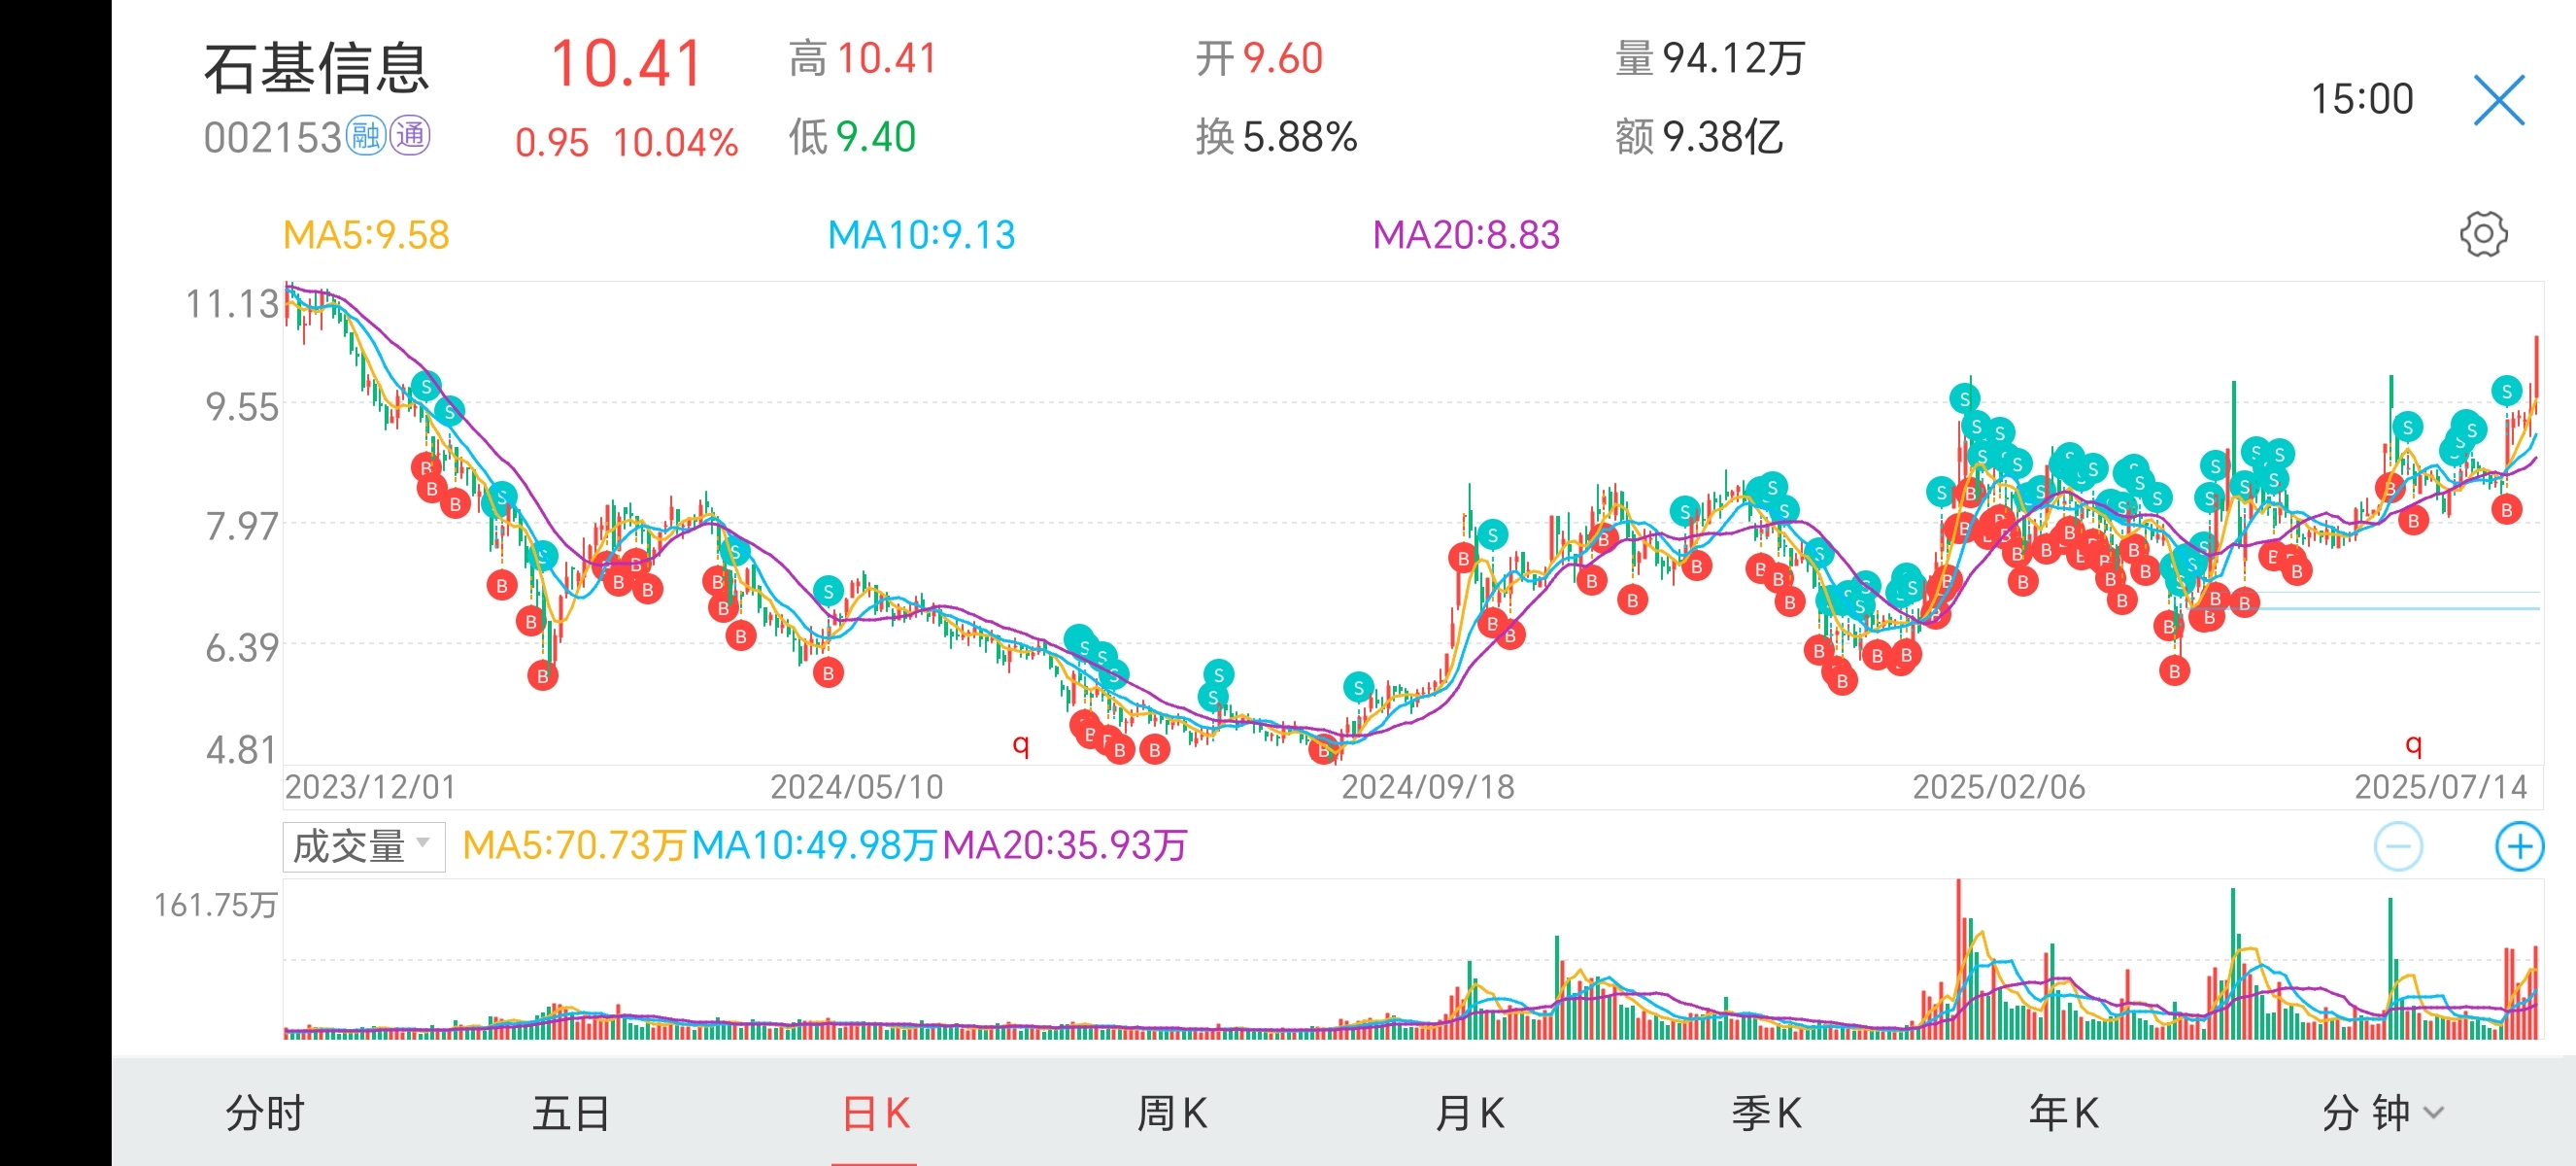Image resolution: width=2576 pixels, height=1166 pixels.
Task: Tap the MA10:9.13 indicator label
Action: 921,235
